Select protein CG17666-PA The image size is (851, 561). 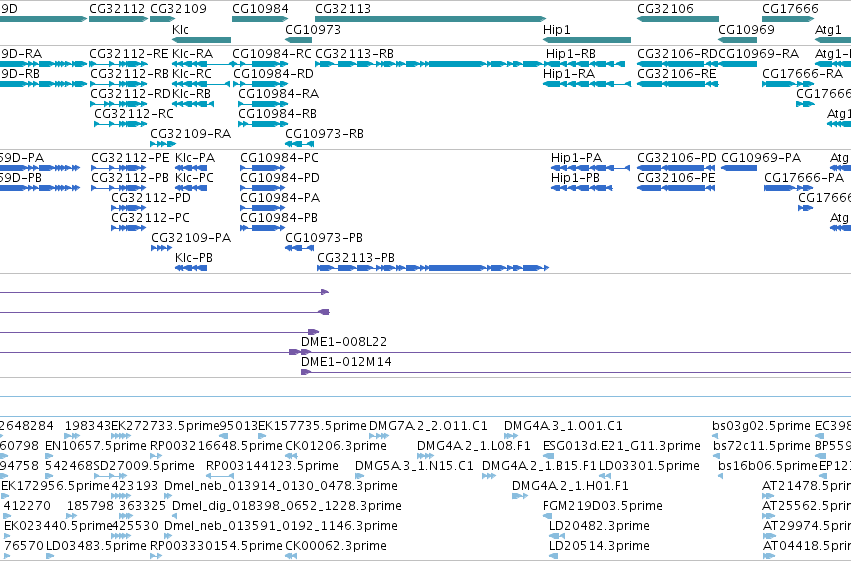tap(804, 178)
